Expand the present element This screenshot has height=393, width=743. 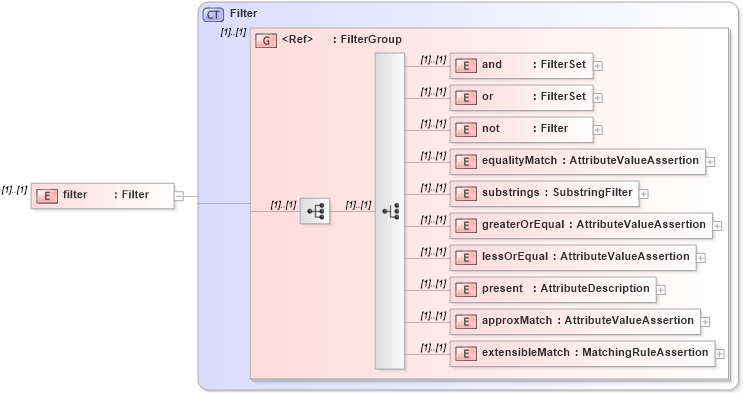(x=661, y=290)
